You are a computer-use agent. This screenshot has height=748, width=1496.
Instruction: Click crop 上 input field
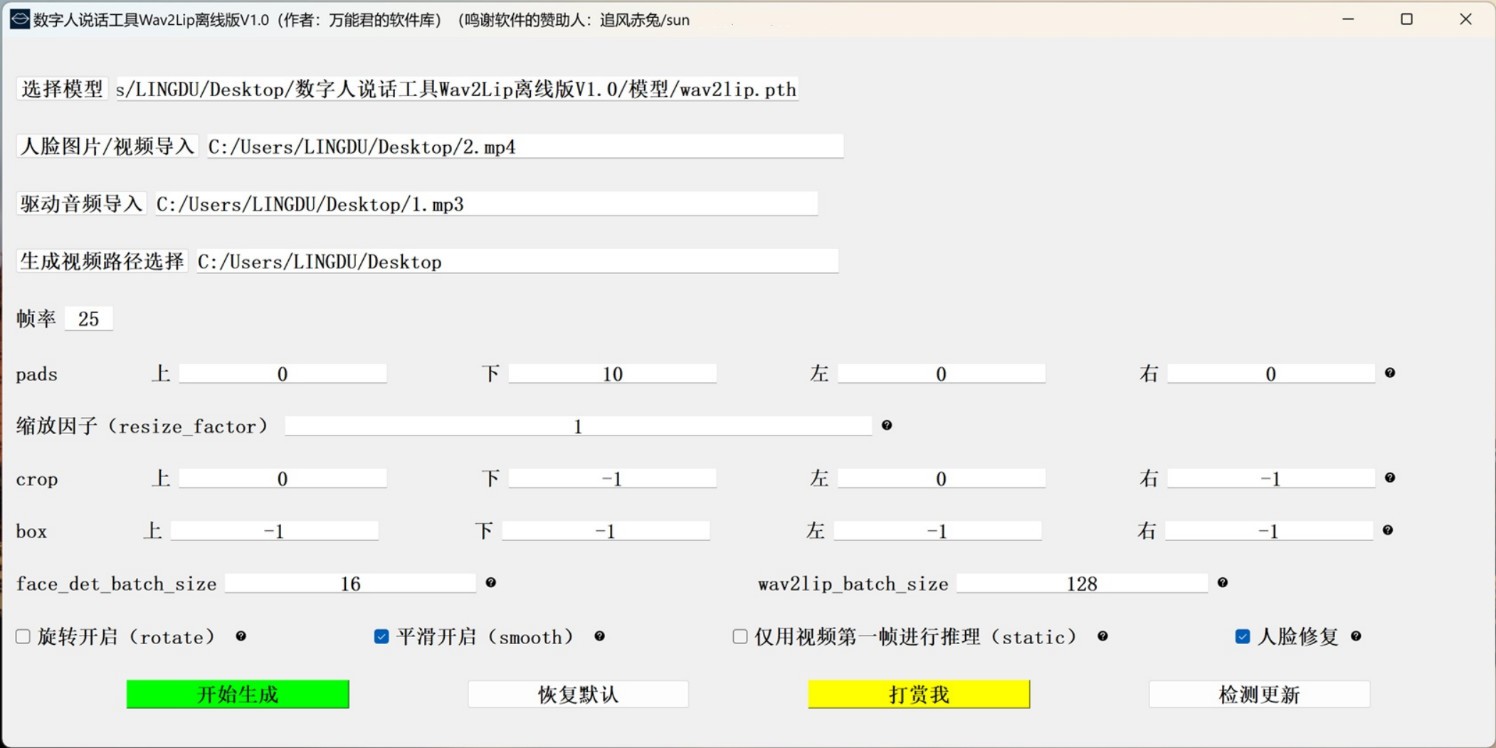click(283, 479)
